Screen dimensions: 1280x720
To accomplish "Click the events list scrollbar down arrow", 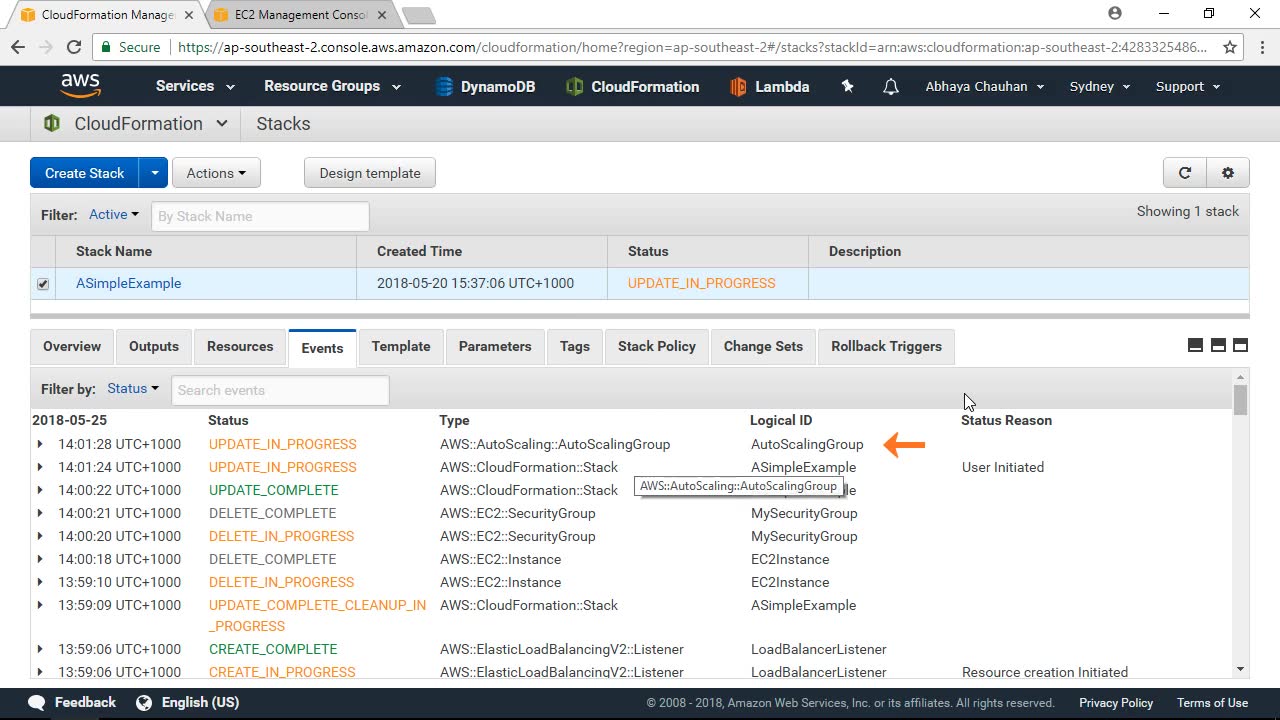I will click(1240, 669).
